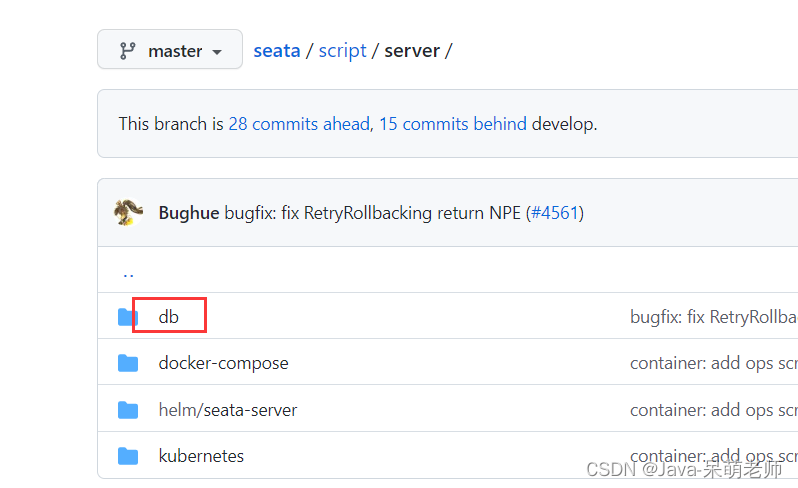View the 15 commits behind
Screen dimensions: 798x488
coord(453,124)
